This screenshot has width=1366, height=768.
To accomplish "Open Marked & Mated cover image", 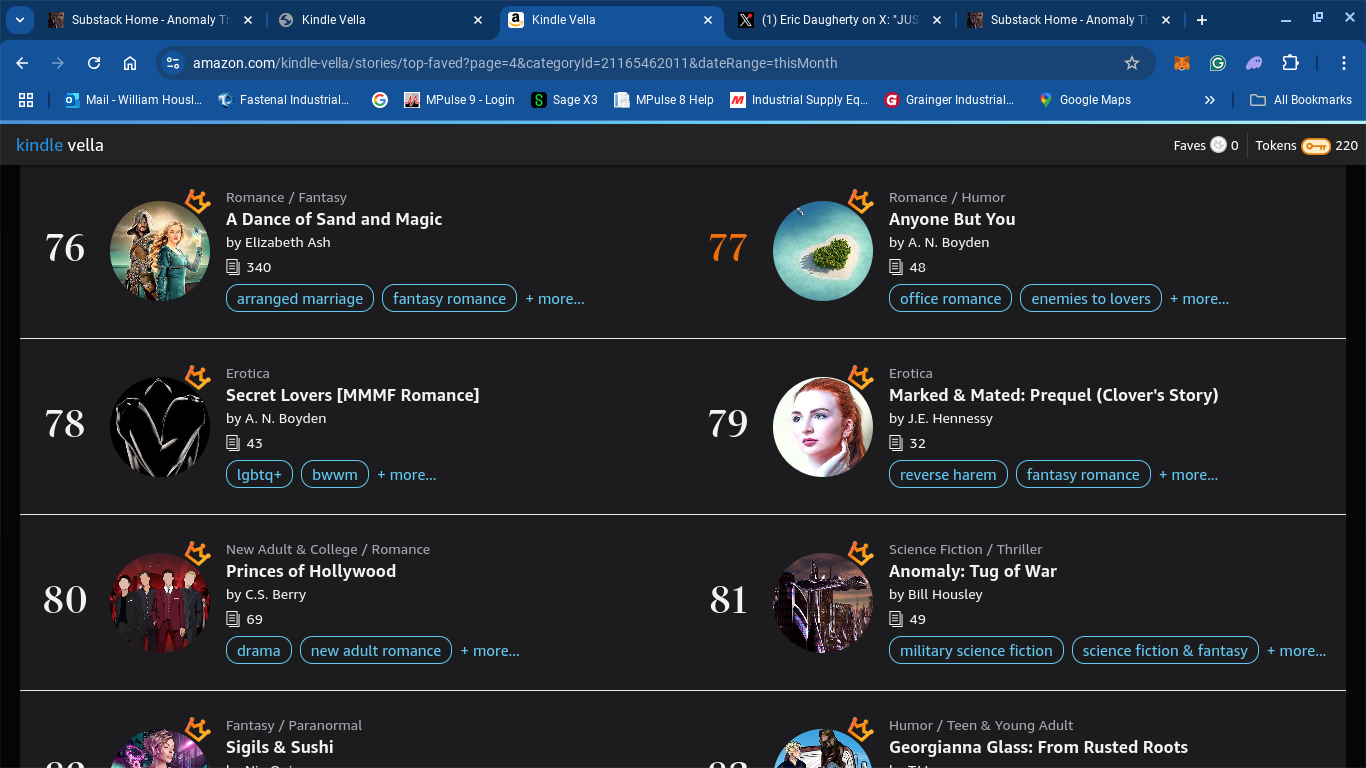I will (823, 427).
